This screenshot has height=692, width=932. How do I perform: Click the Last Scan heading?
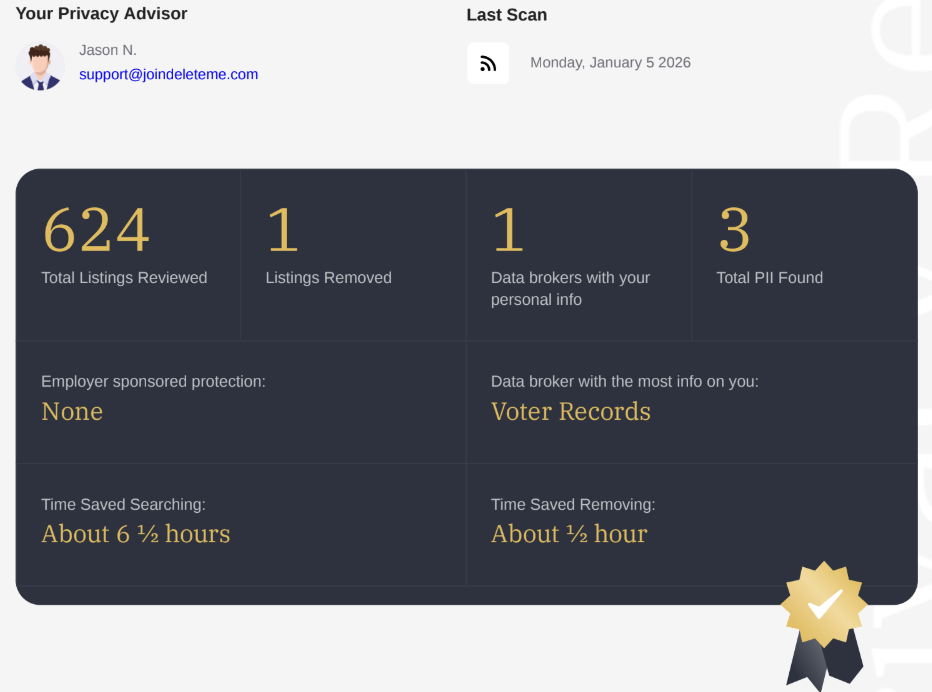click(x=506, y=15)
